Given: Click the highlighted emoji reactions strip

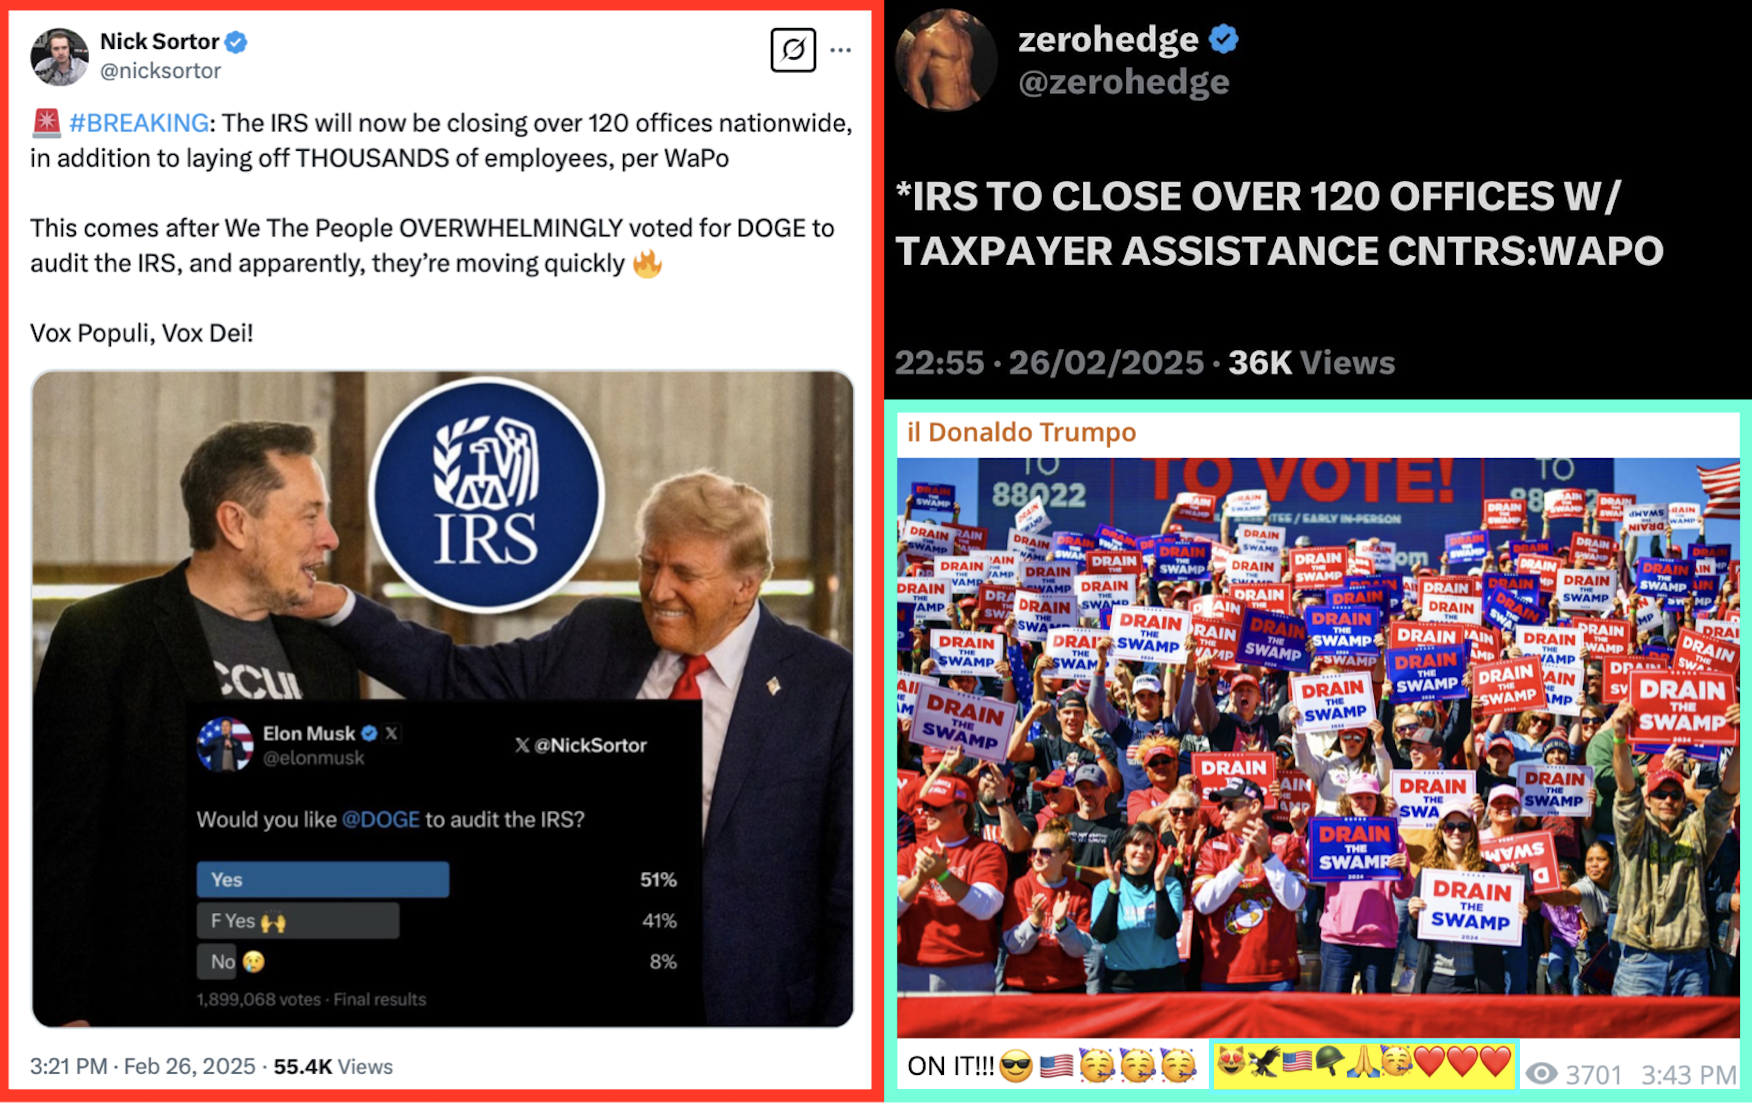Looking at the screenshot, I should point(1364,1063).
